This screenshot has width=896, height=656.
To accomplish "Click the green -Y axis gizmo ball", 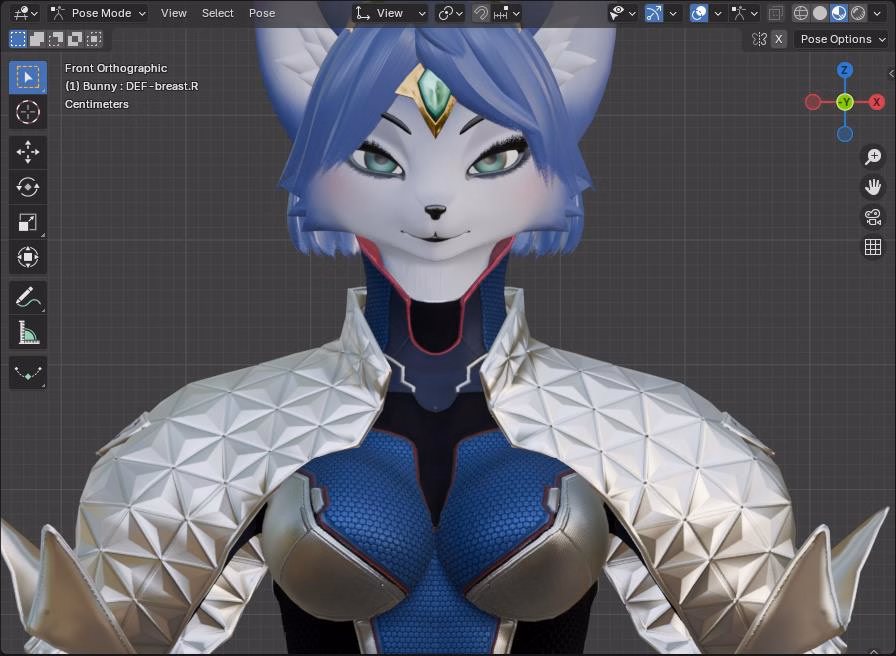I will pyautogui.click(x=845, y=102).
